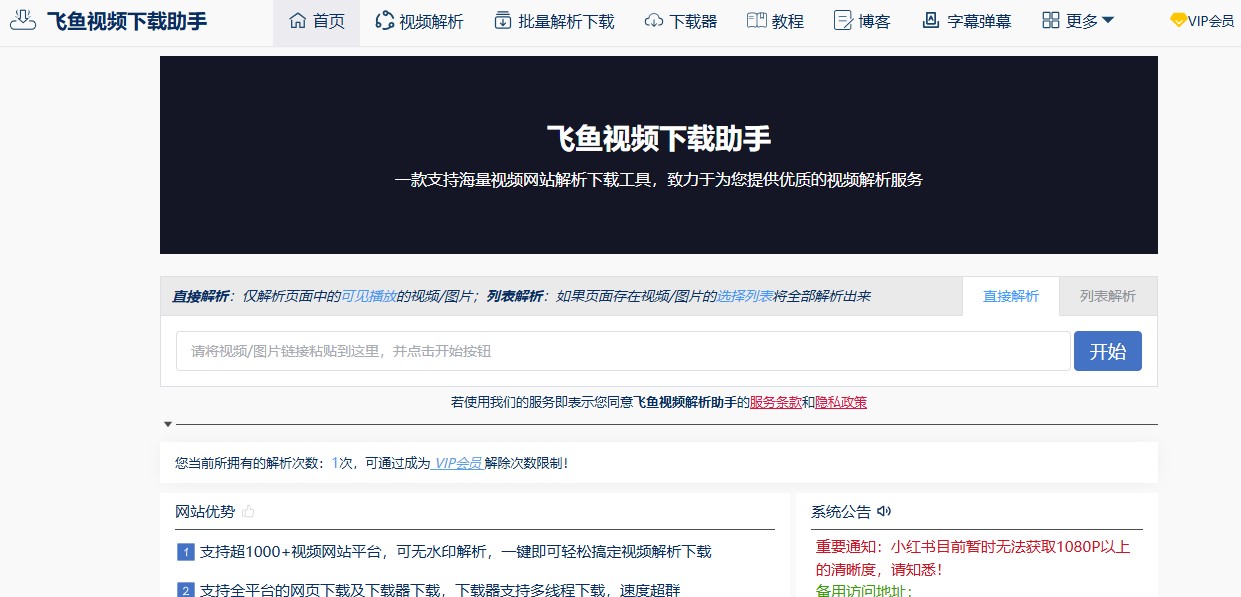Open the 服务条款 terms link
The width and height of the screenshot is (1241, 597).
point(775,403)
